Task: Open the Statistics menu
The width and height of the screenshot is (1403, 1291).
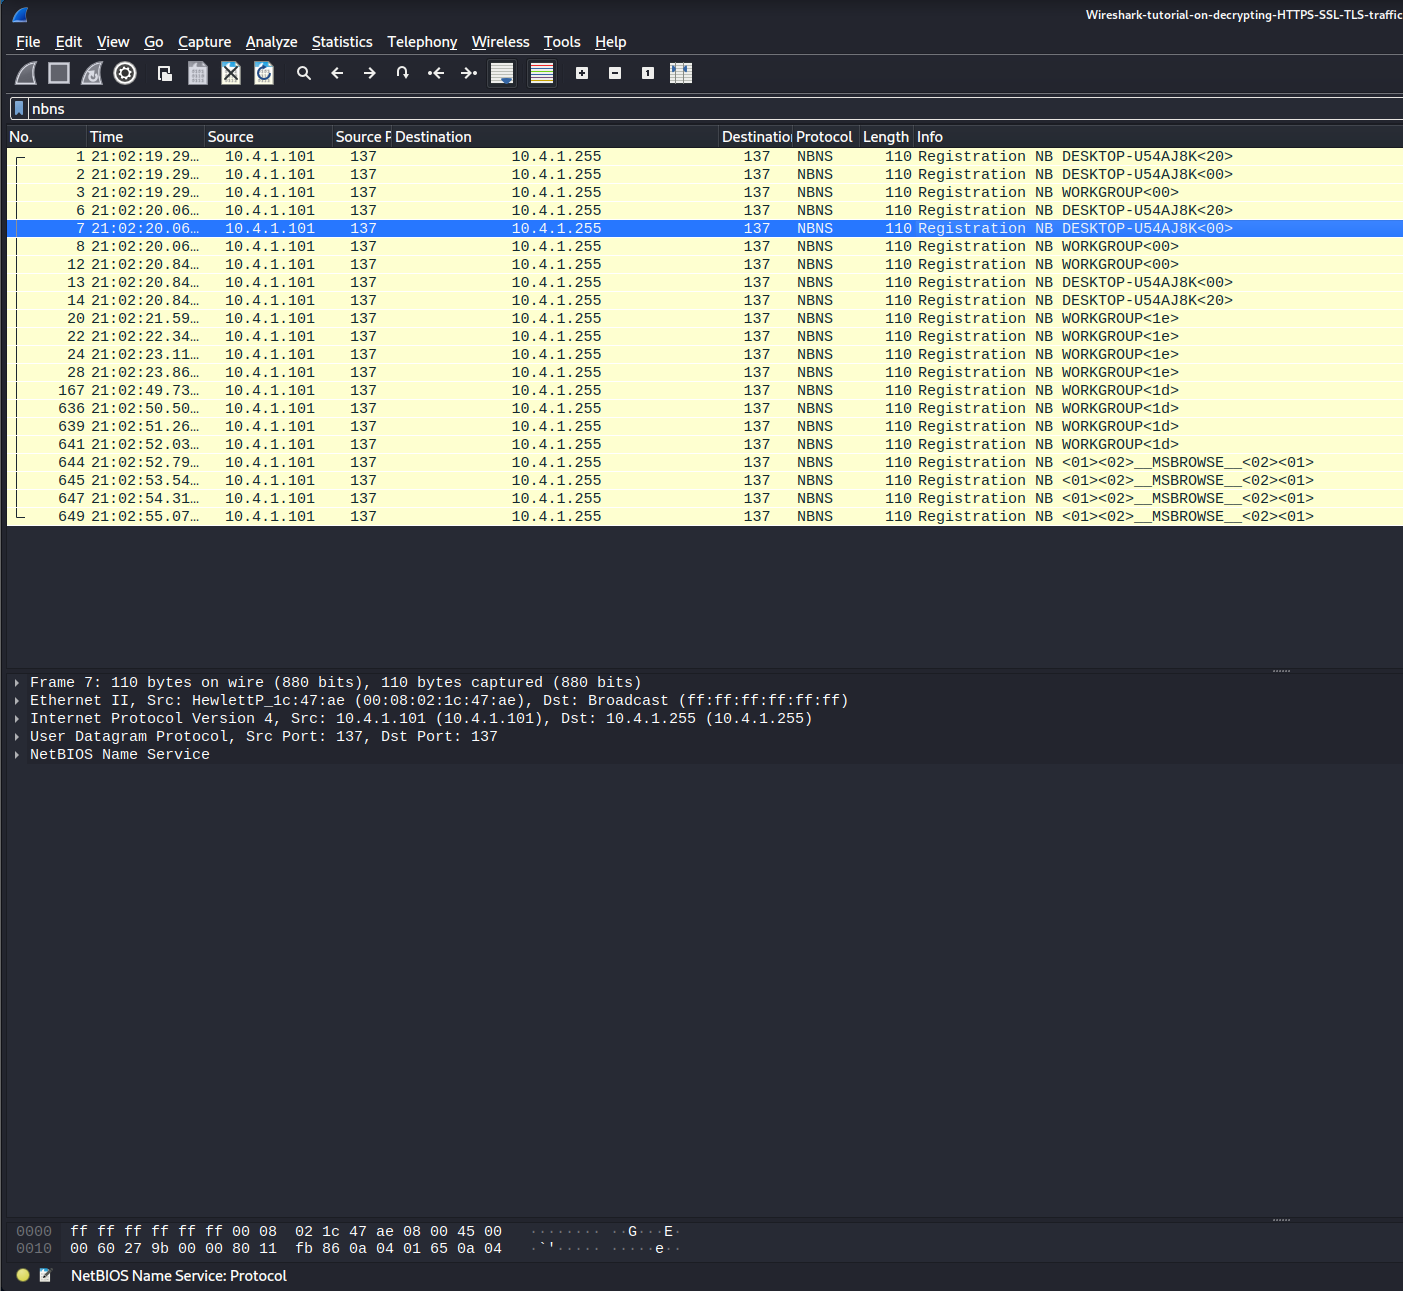Action: (x=342, y=42)
